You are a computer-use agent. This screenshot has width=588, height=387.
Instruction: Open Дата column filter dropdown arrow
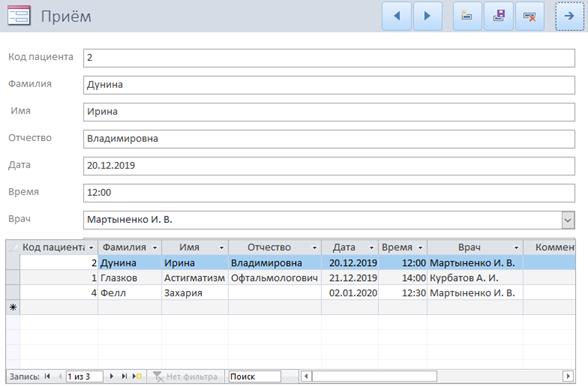(x=372, y=248)
